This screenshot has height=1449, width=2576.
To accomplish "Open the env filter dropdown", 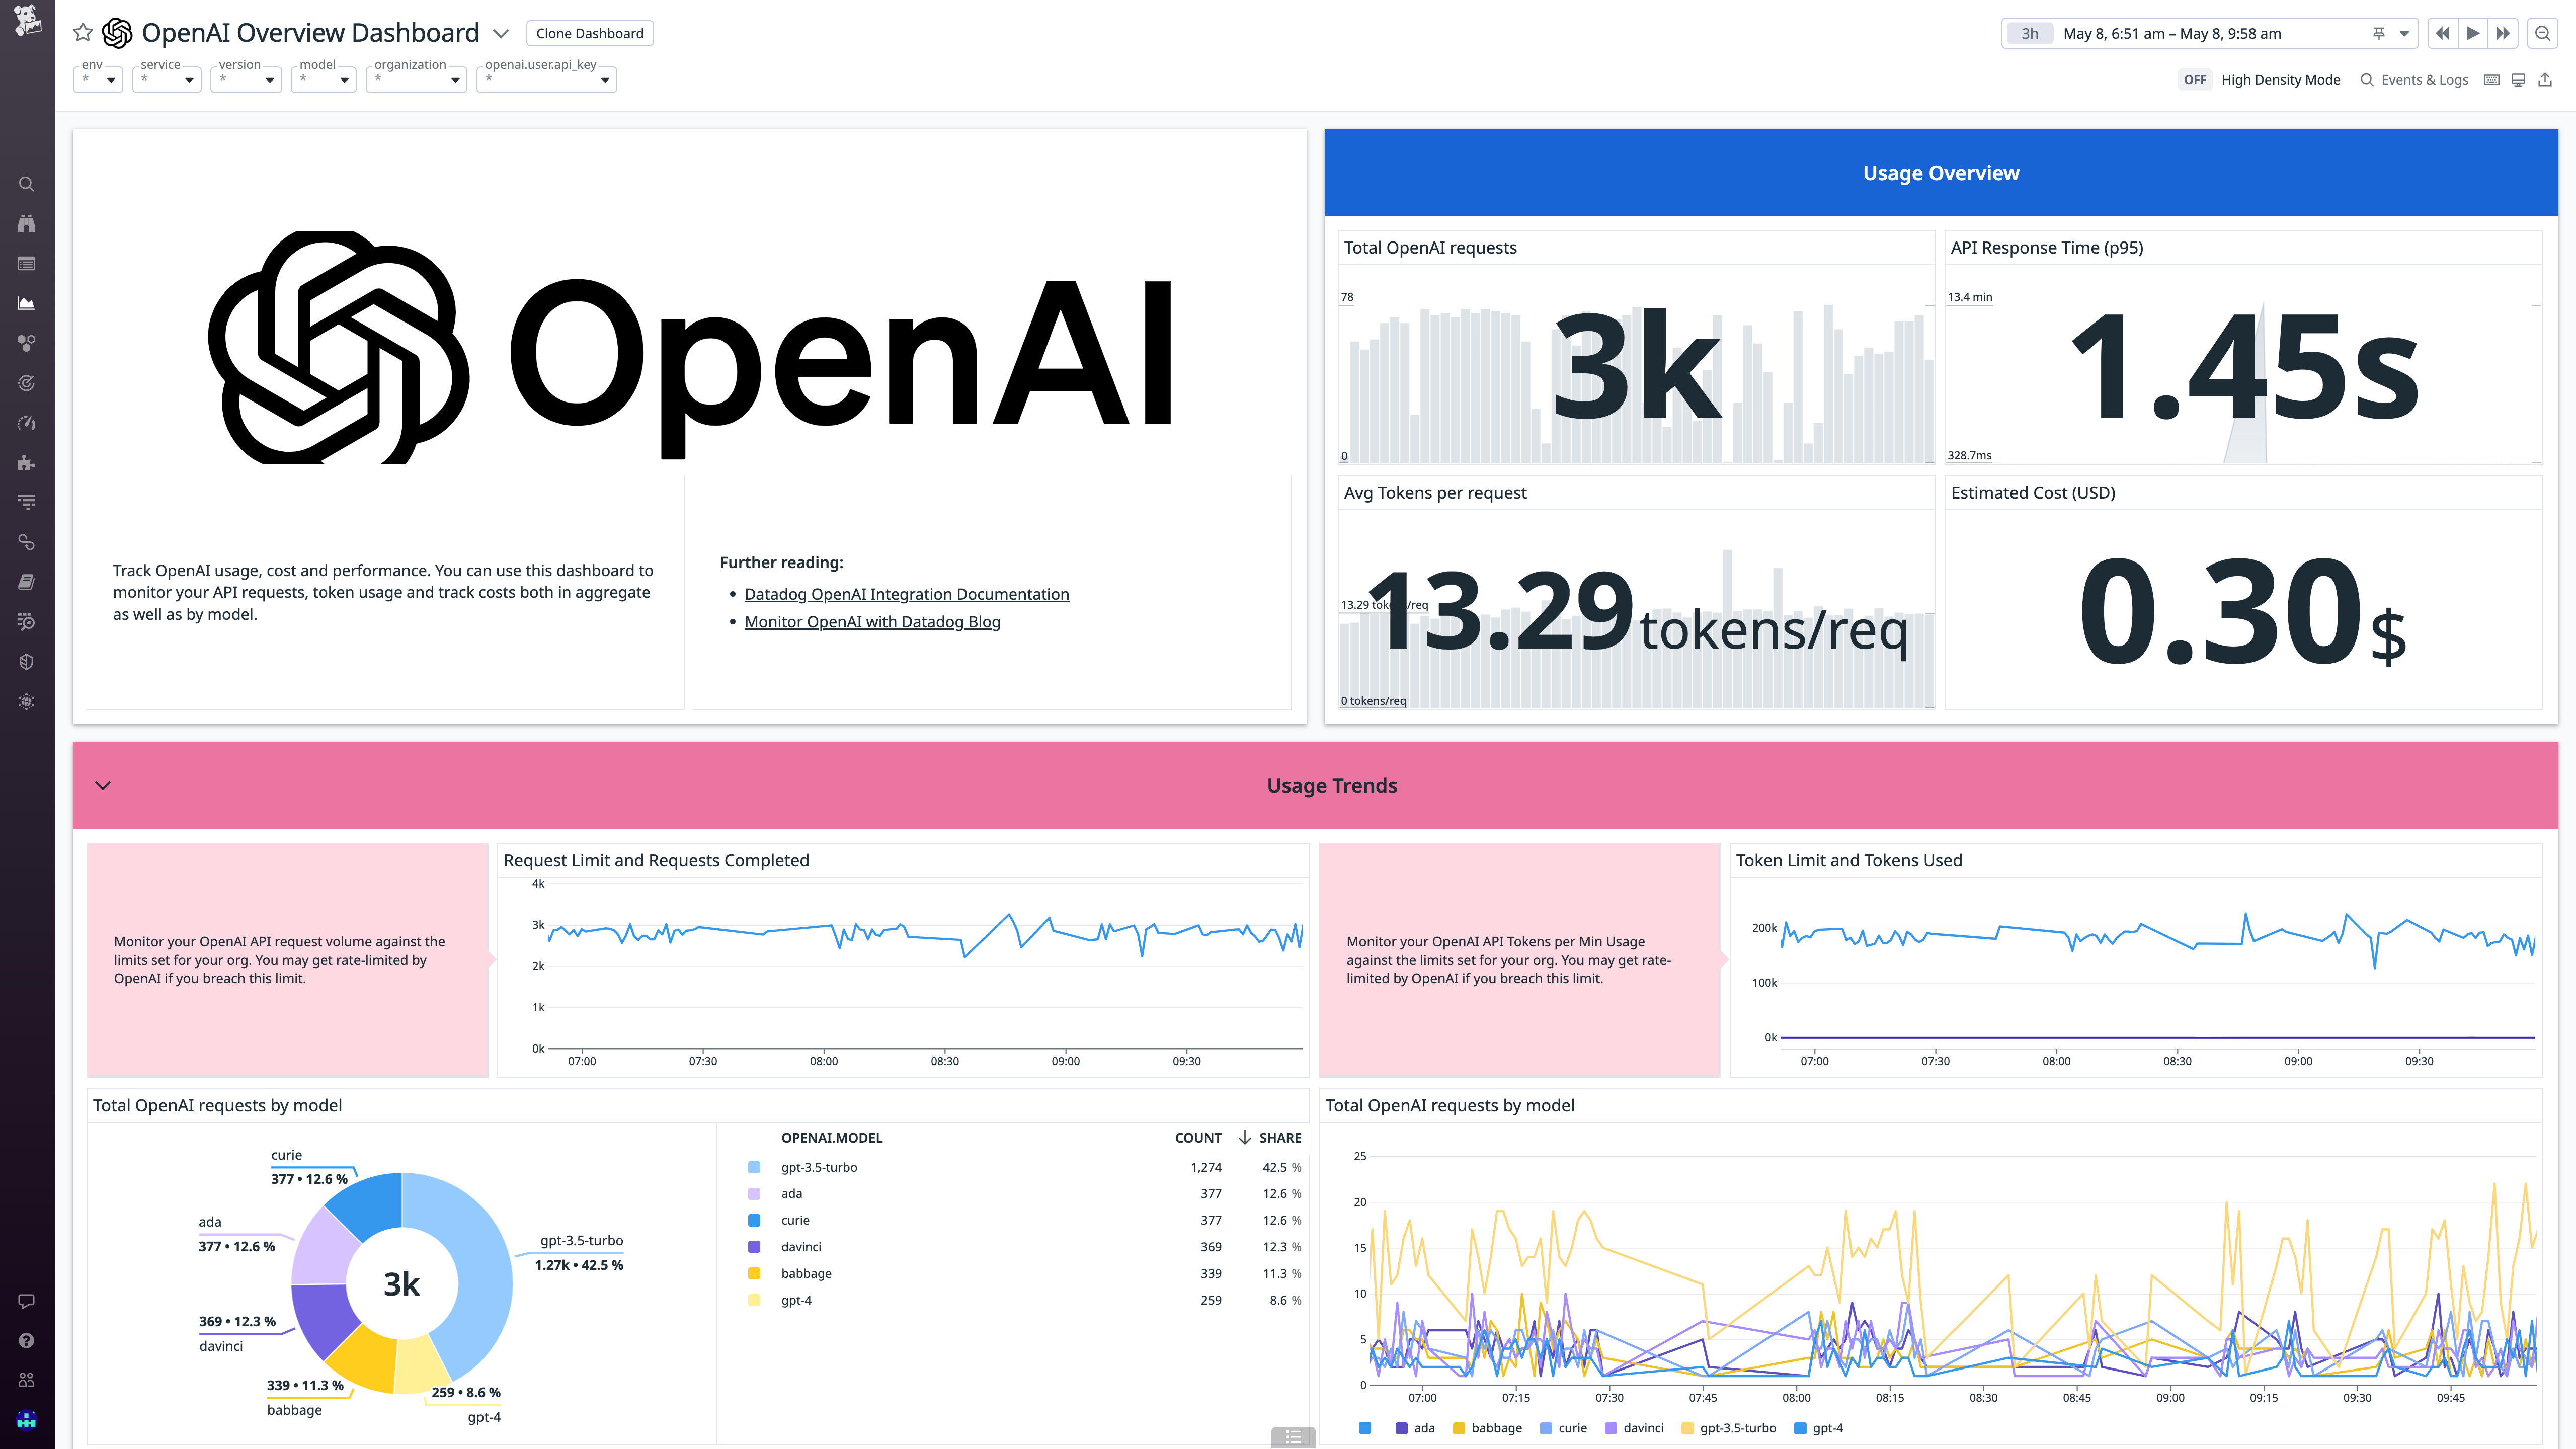I will (x=97, y=80).
